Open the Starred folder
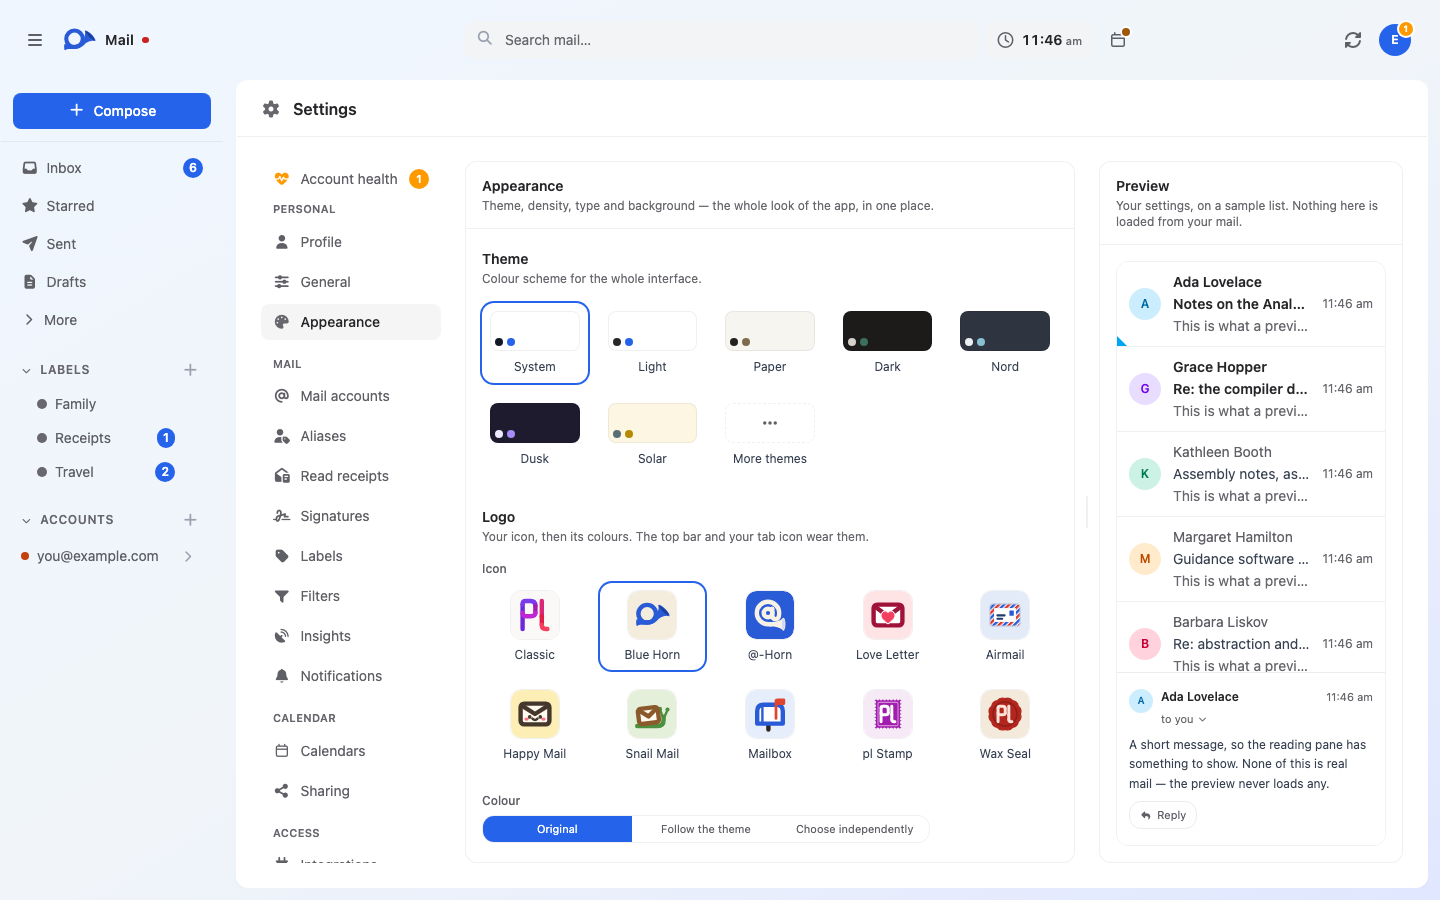Screen dimensions: 1440x900 pyautogui.click(x=112, y=206)
